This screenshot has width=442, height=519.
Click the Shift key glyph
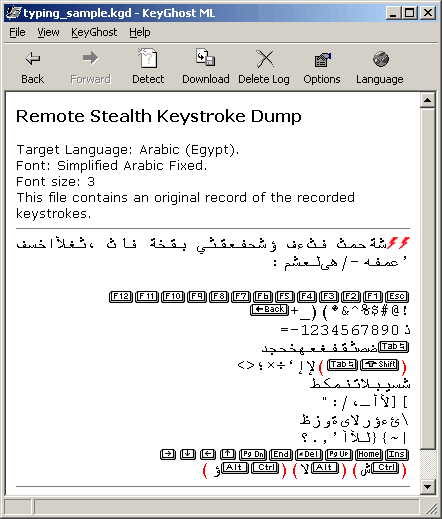point(380,365)
